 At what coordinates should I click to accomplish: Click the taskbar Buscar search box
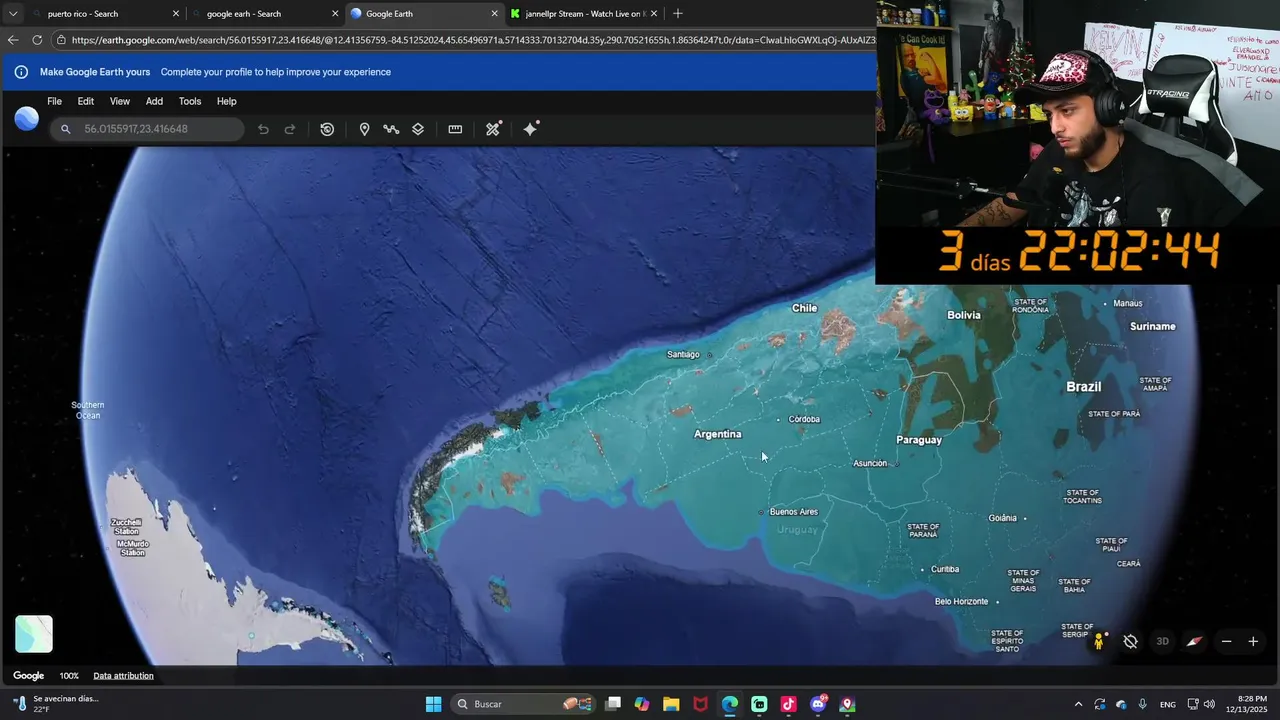(522, 704)
